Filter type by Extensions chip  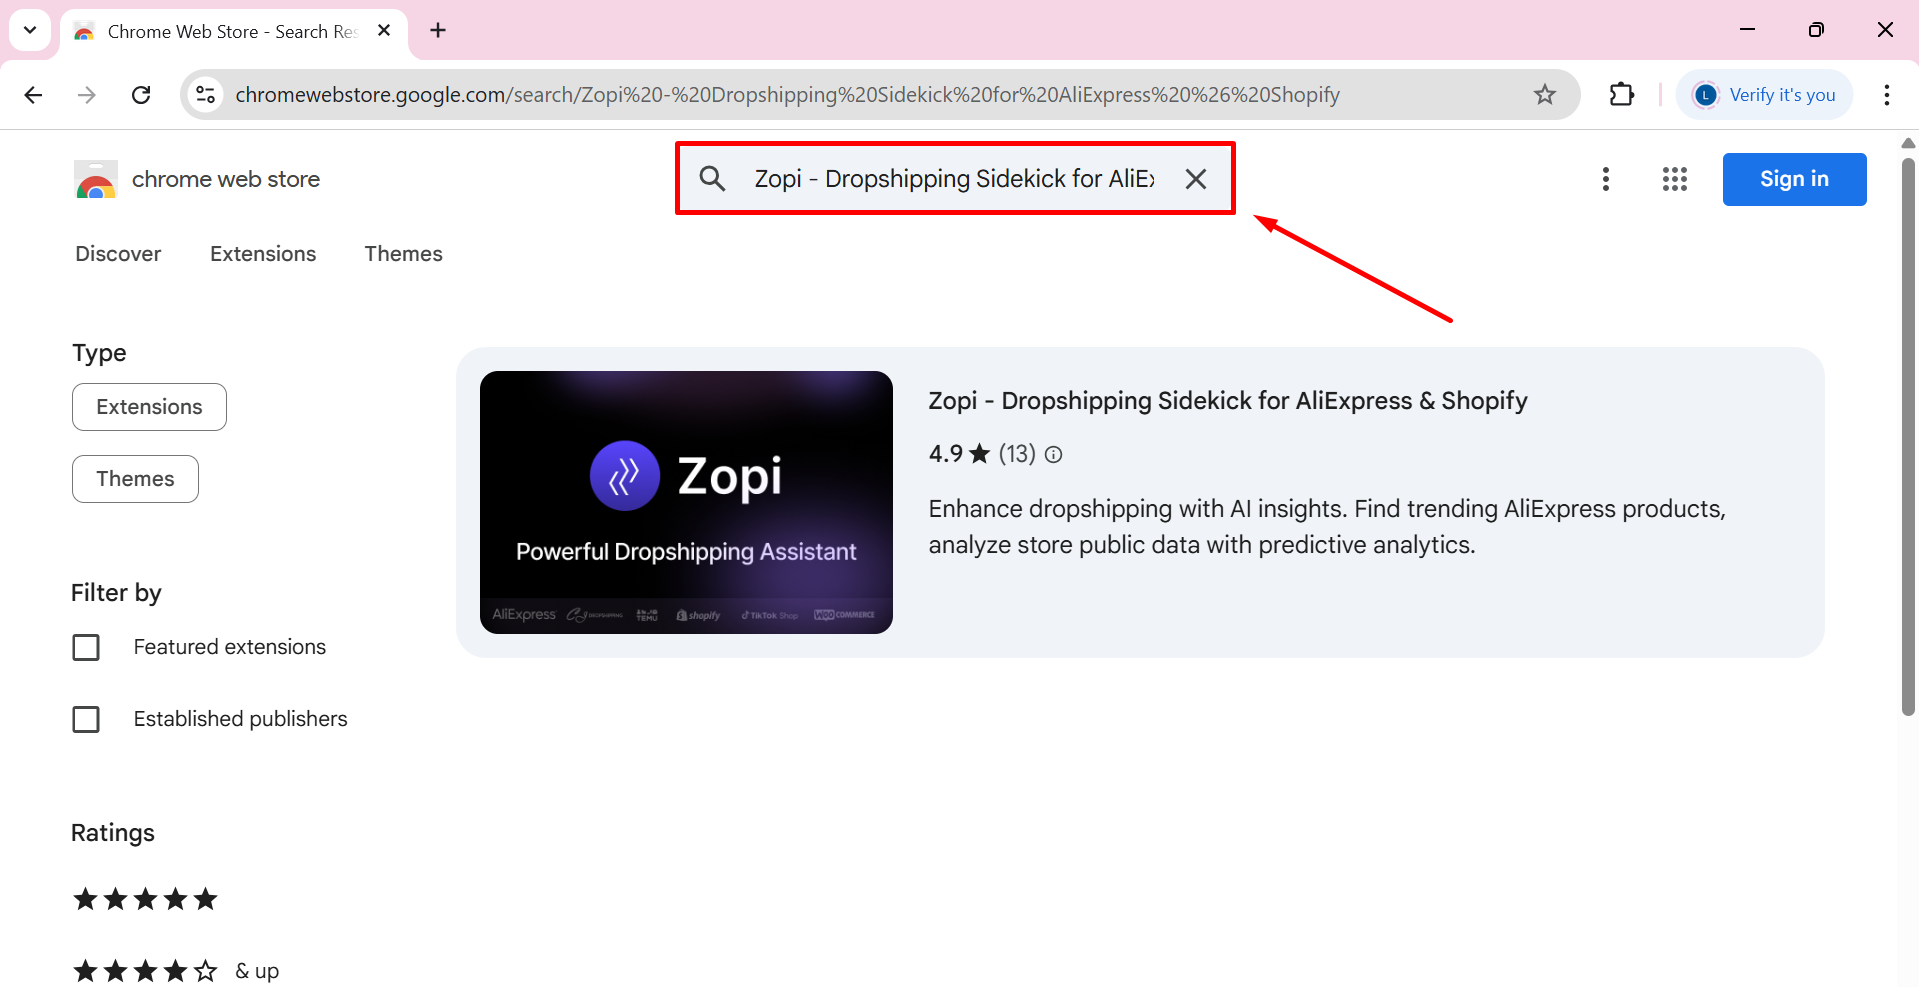pos(149,407)
